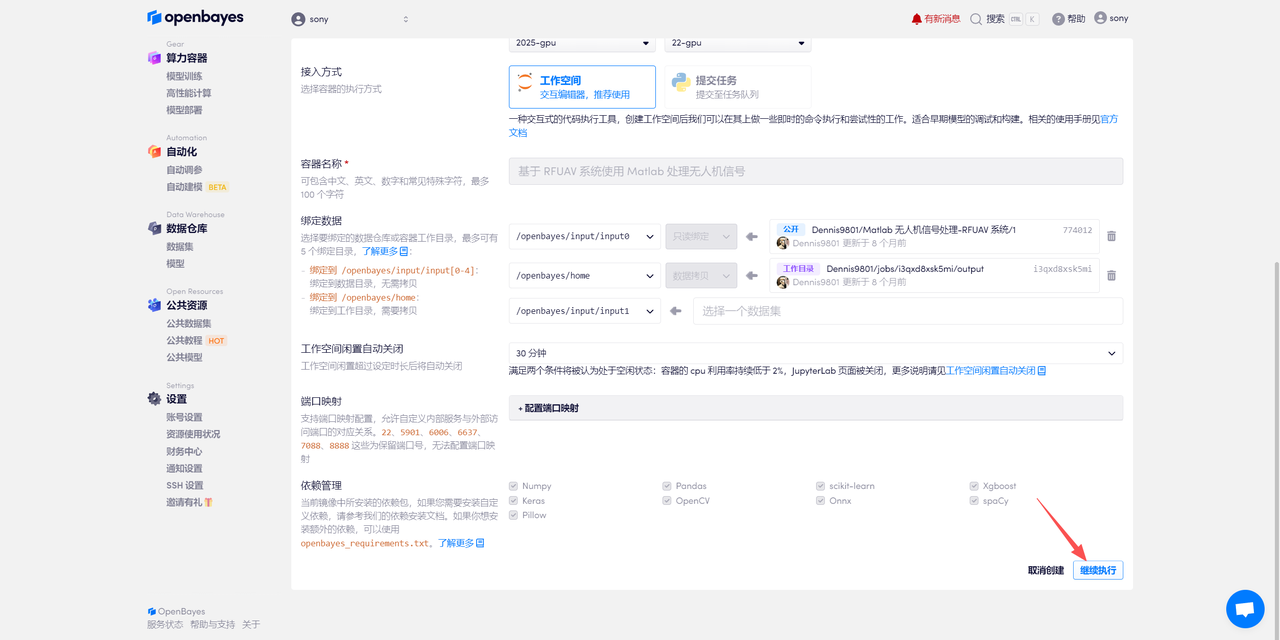Click the 选择一个数据集 field
This screenshot has width=1280, height=640.
908,311
